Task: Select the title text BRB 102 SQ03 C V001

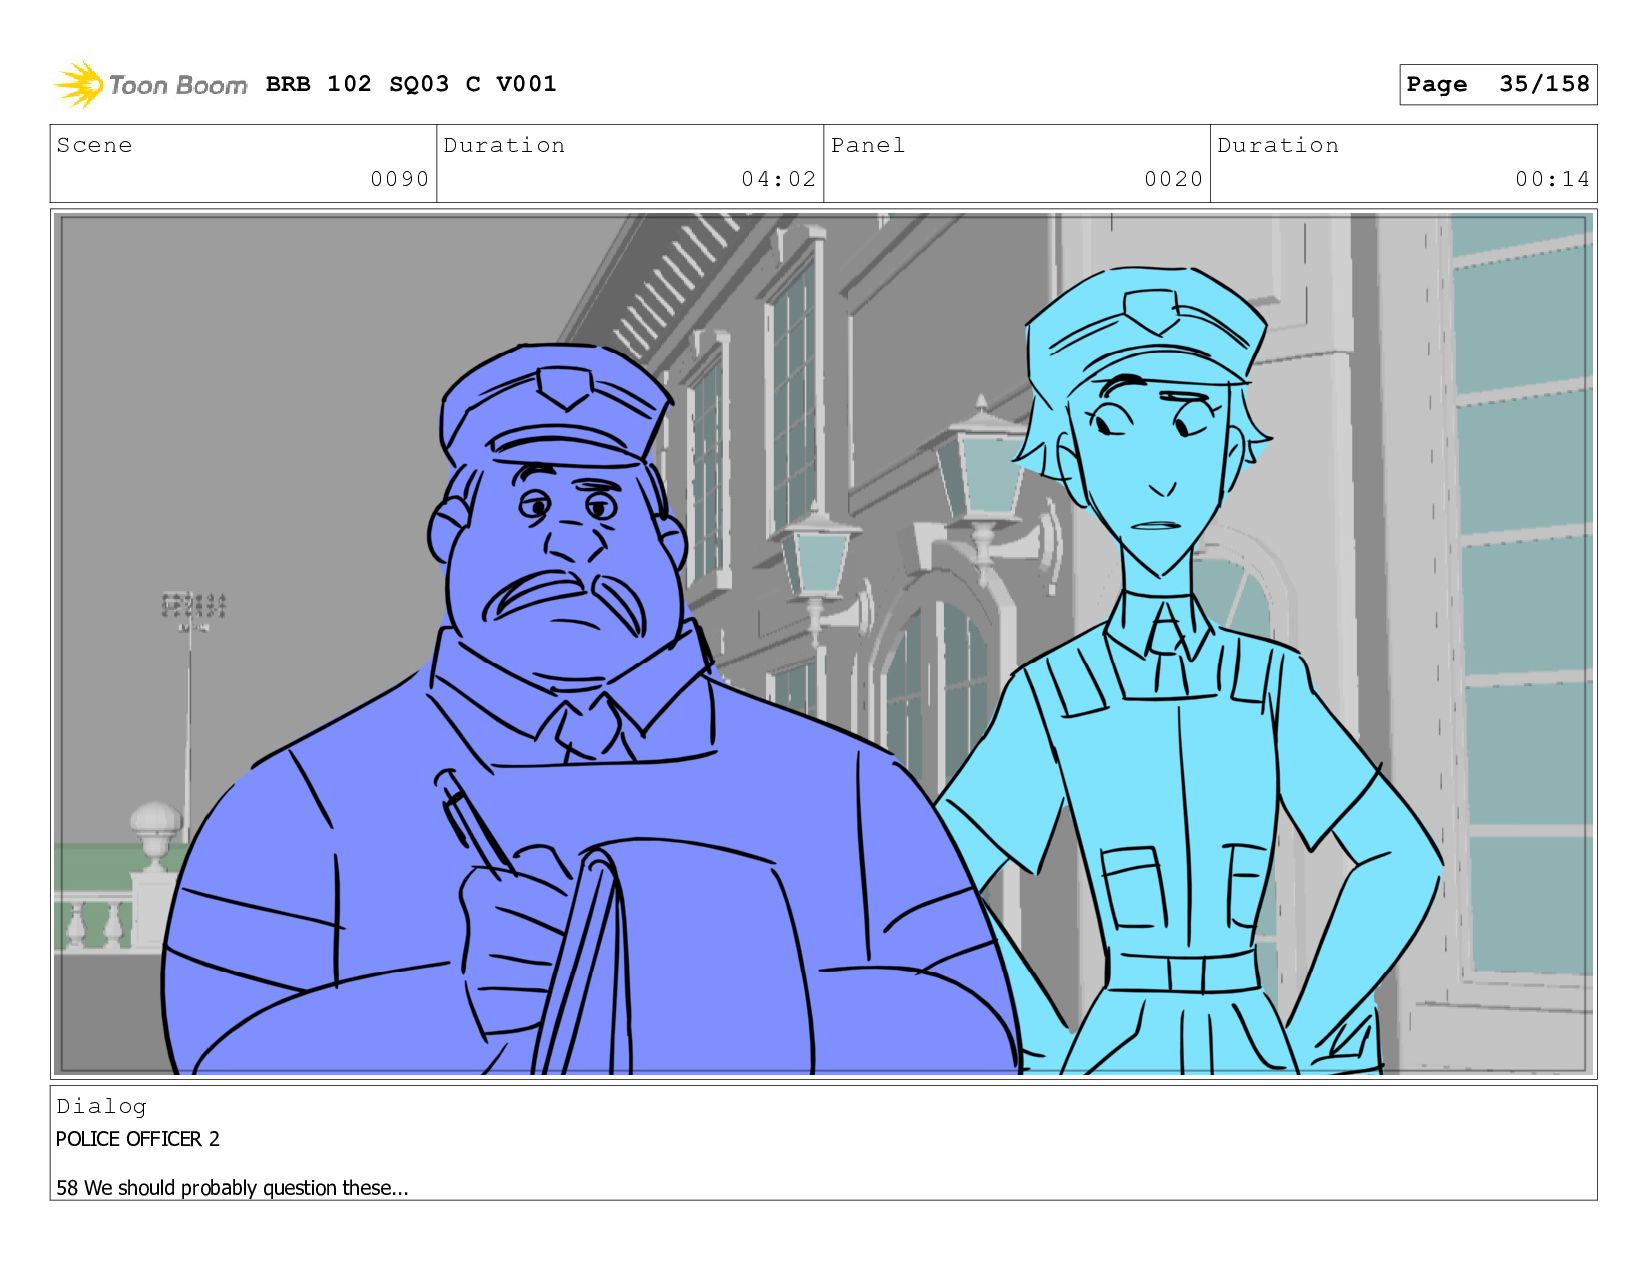Action: [411, 84]
